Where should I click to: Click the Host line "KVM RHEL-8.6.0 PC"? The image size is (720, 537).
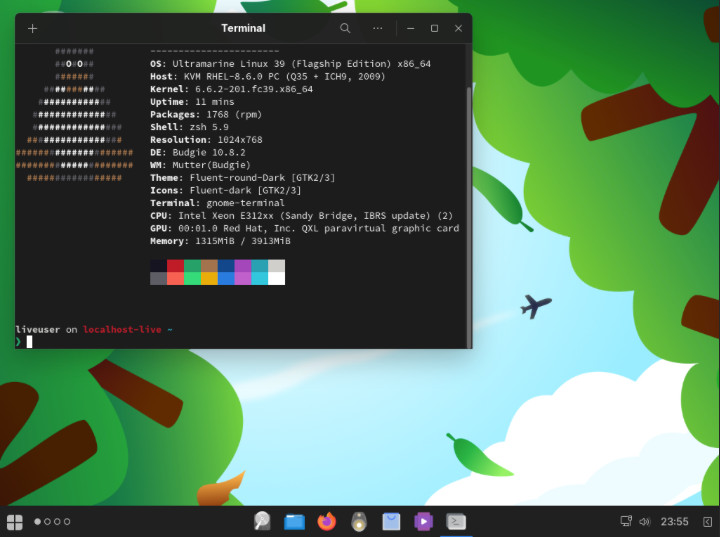(x=231, y=77)
